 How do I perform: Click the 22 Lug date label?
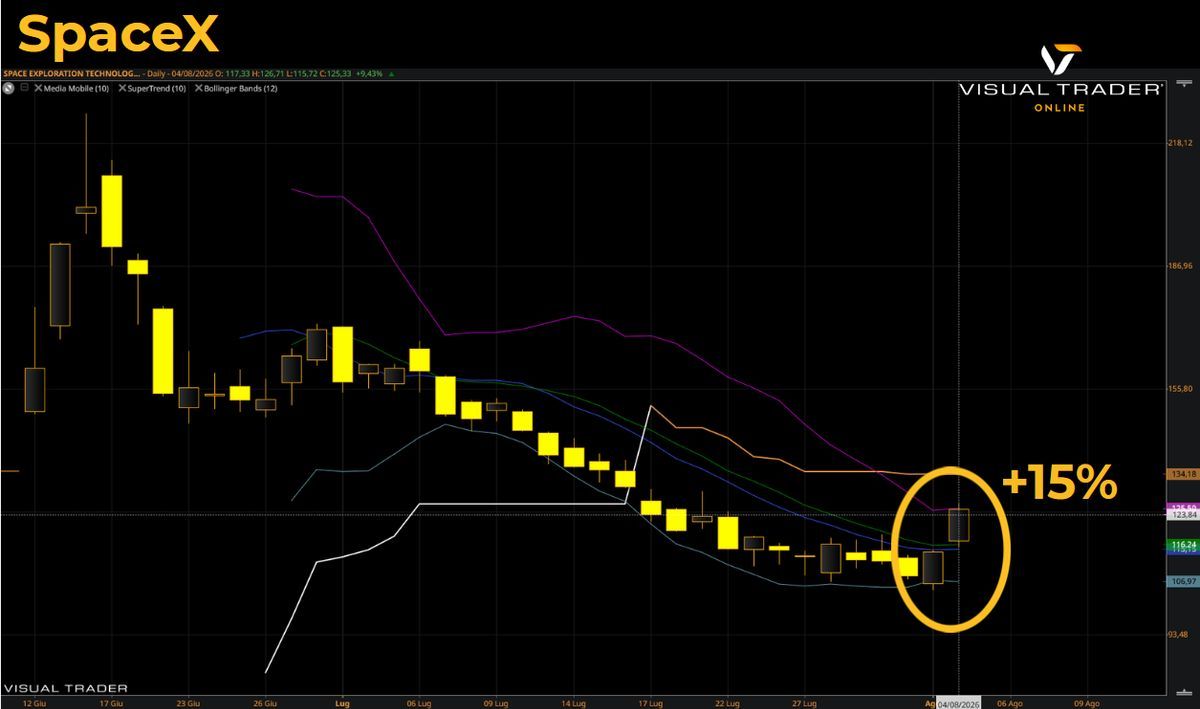[x=726, y=702]
